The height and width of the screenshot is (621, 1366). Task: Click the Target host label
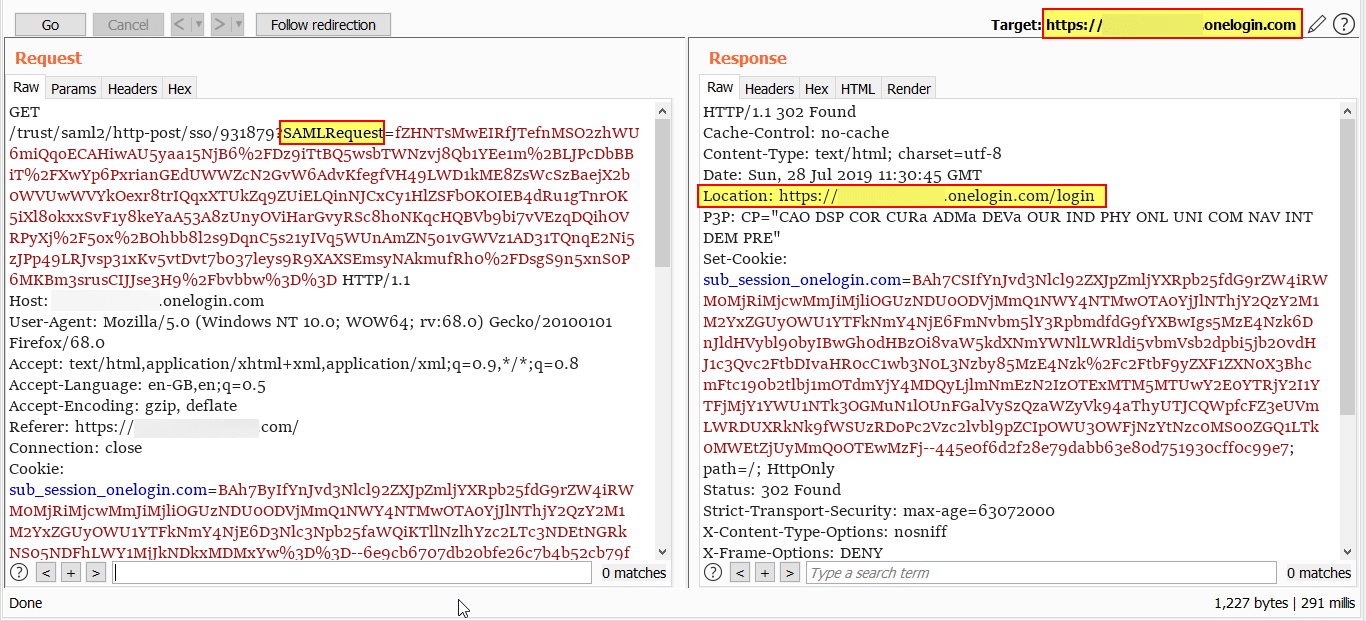(1172, 25)
